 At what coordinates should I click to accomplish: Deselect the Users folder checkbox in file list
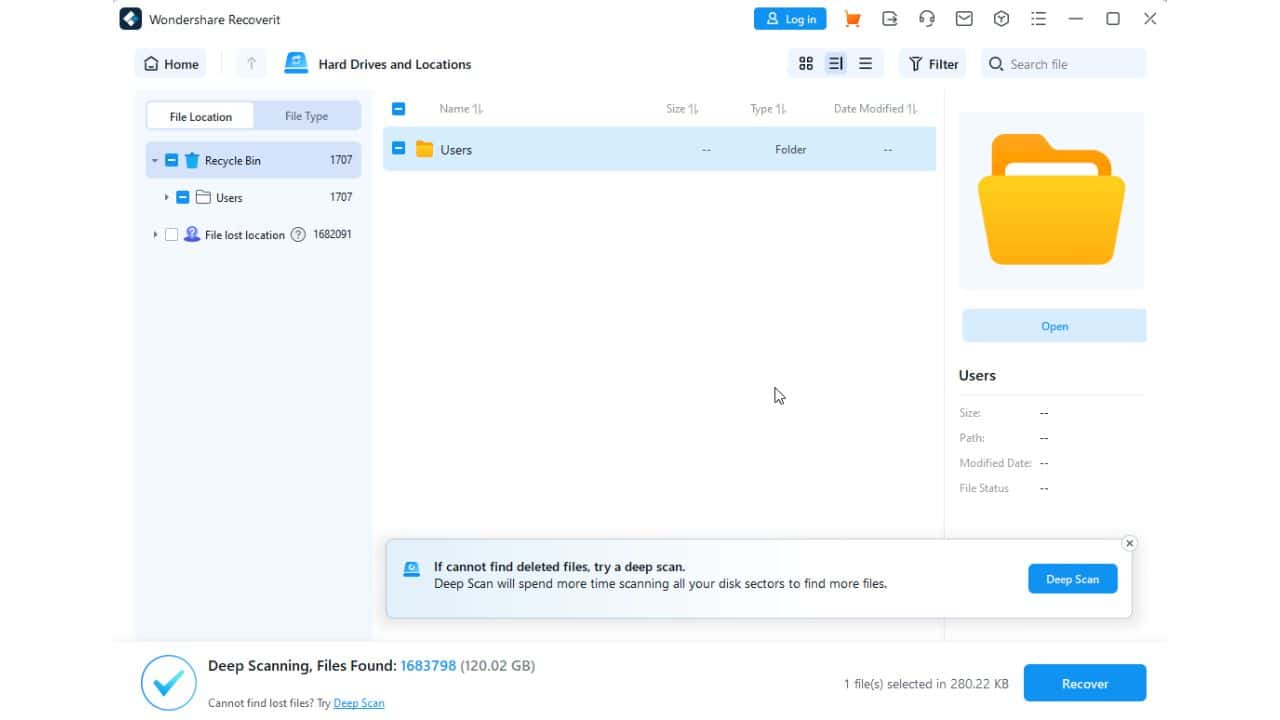(x=399, y=149)
